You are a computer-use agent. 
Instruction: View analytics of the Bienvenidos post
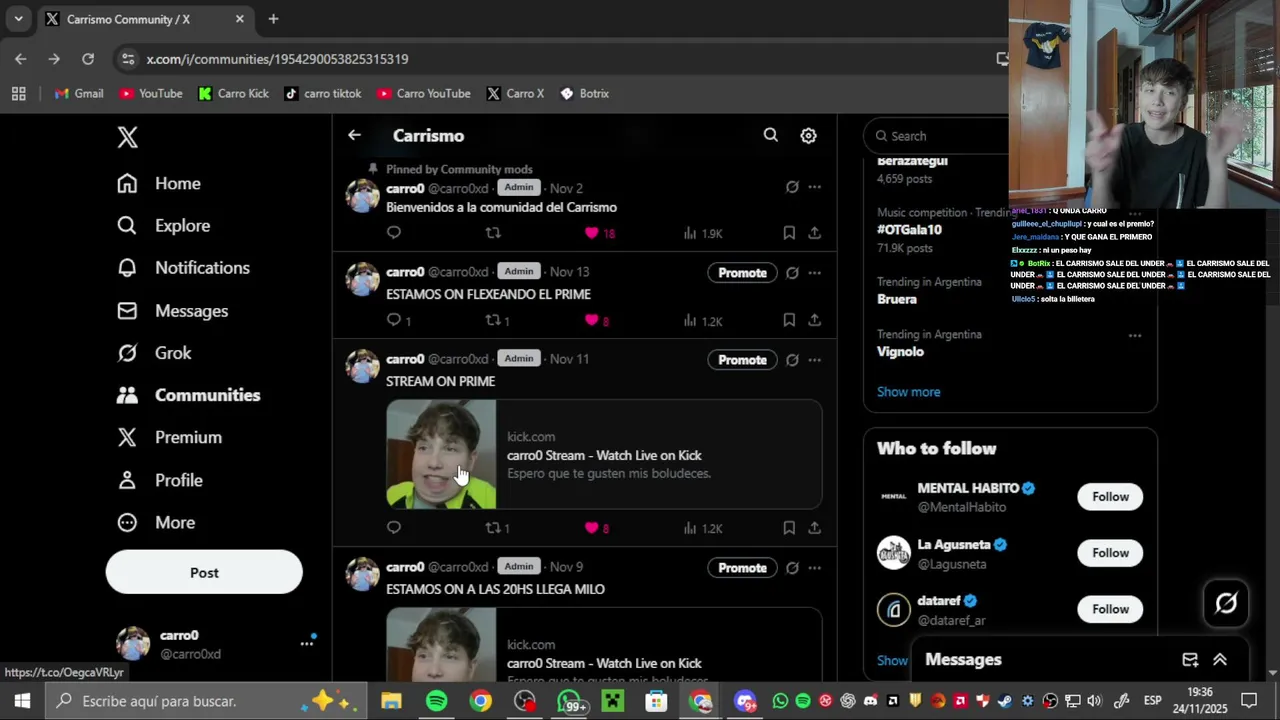click(x=702, y=233)
